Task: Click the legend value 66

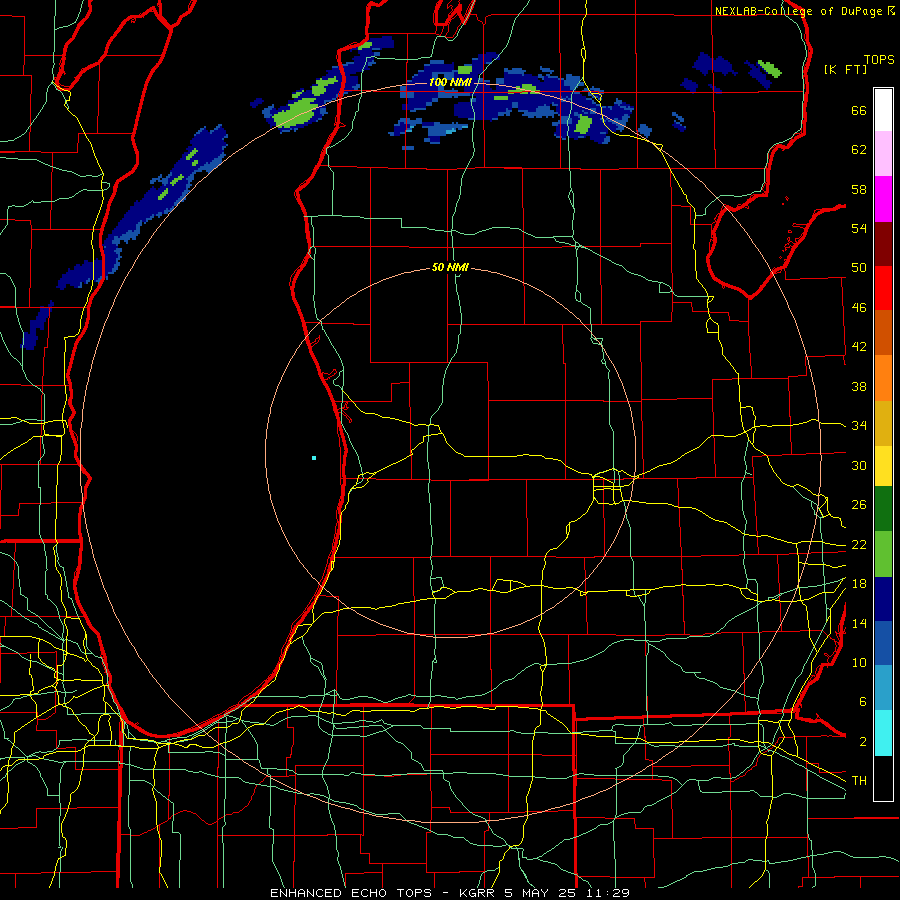Action: coord(859,111)
